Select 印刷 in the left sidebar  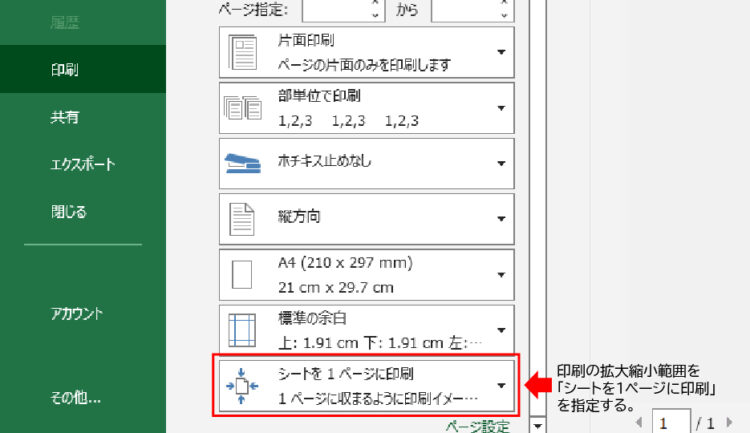click(65, 70)
